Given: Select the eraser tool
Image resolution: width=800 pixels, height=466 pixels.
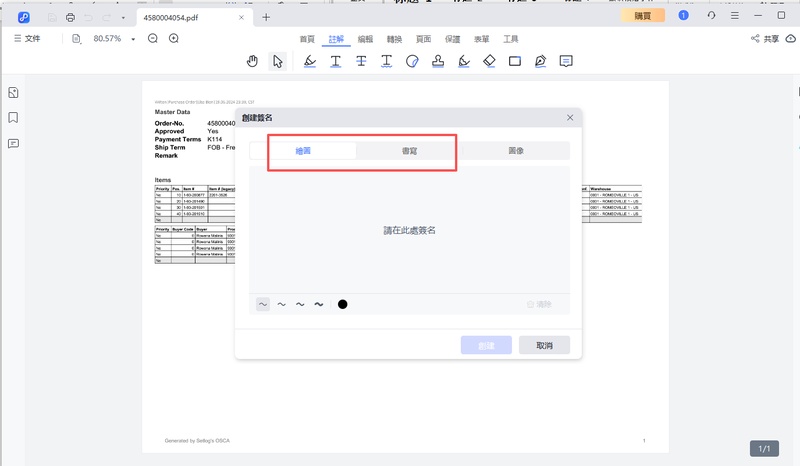Looking at the screenshot, I should pos(489,61).
